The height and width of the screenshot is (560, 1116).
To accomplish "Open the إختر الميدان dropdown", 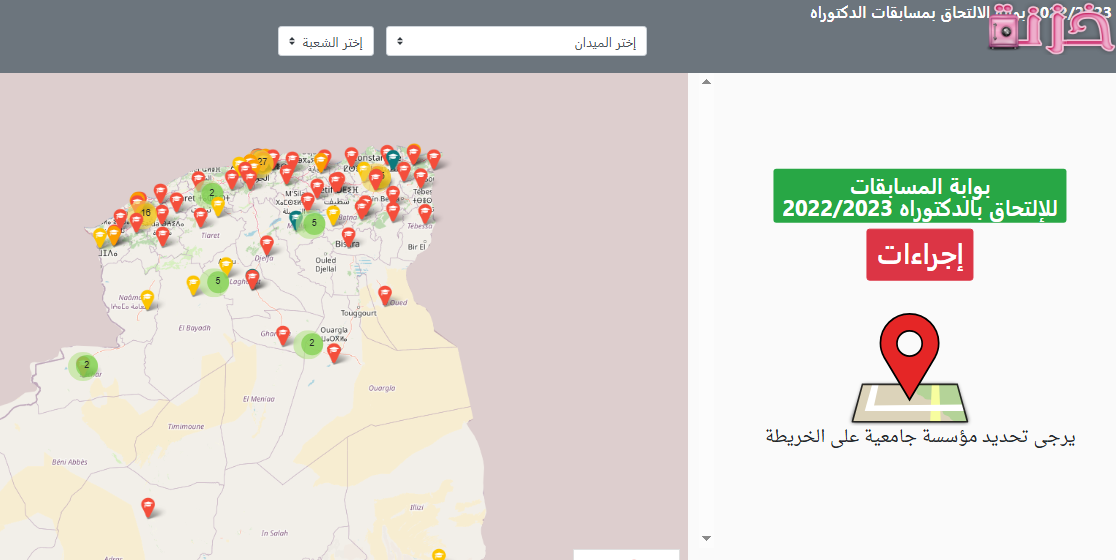I will tap(516, 42).
